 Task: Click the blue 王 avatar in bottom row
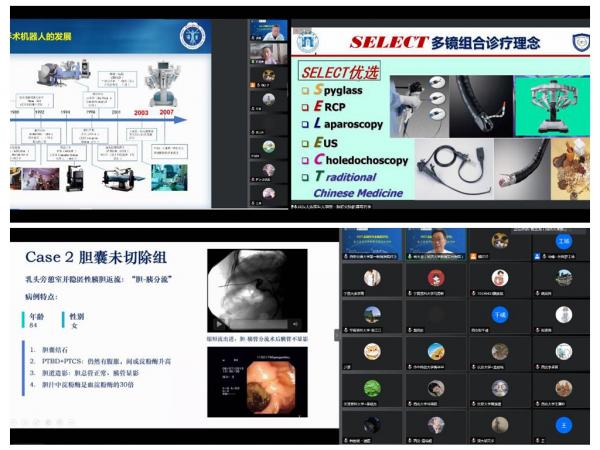pos(564,424)
